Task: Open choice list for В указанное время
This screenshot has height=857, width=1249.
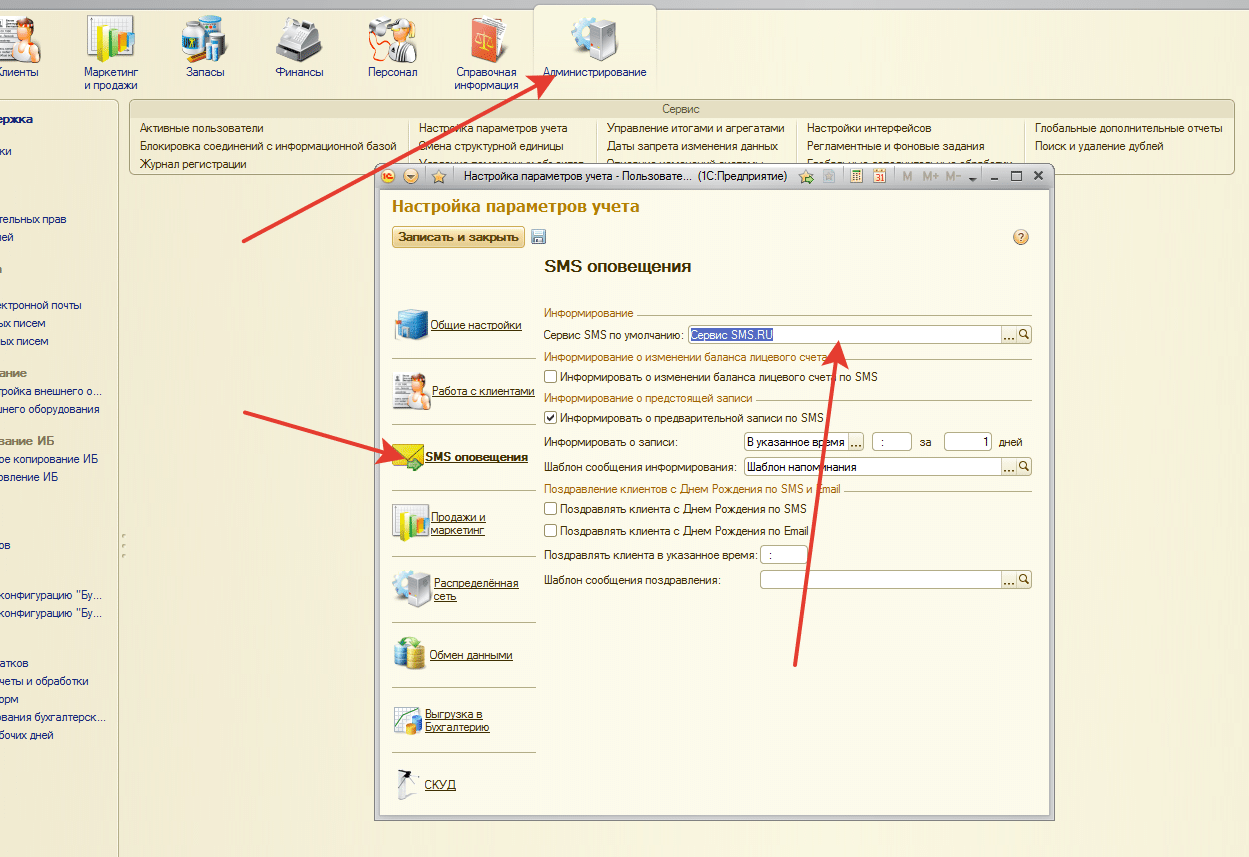Action: tap(856, 441)
